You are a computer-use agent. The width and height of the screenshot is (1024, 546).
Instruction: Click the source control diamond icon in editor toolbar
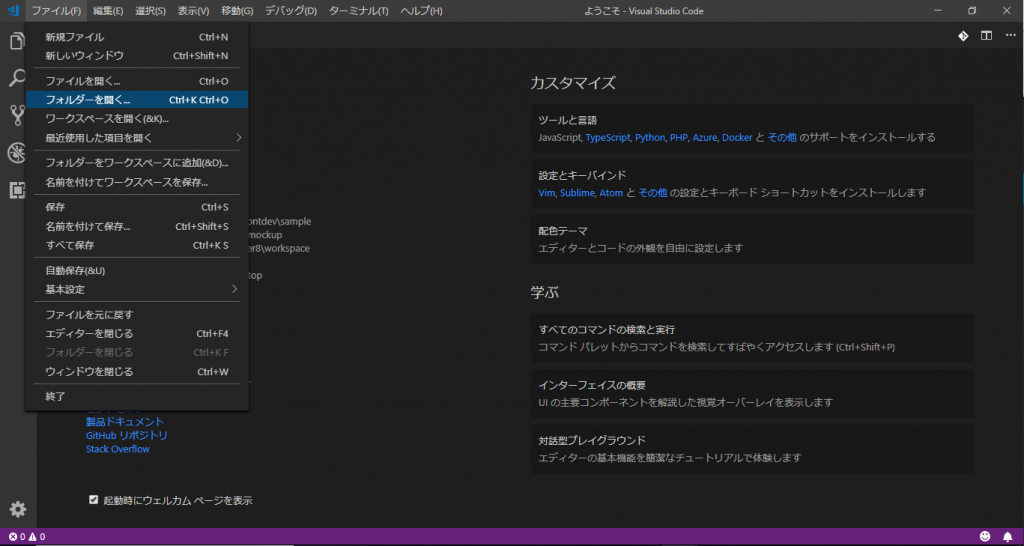click(963, 35)
